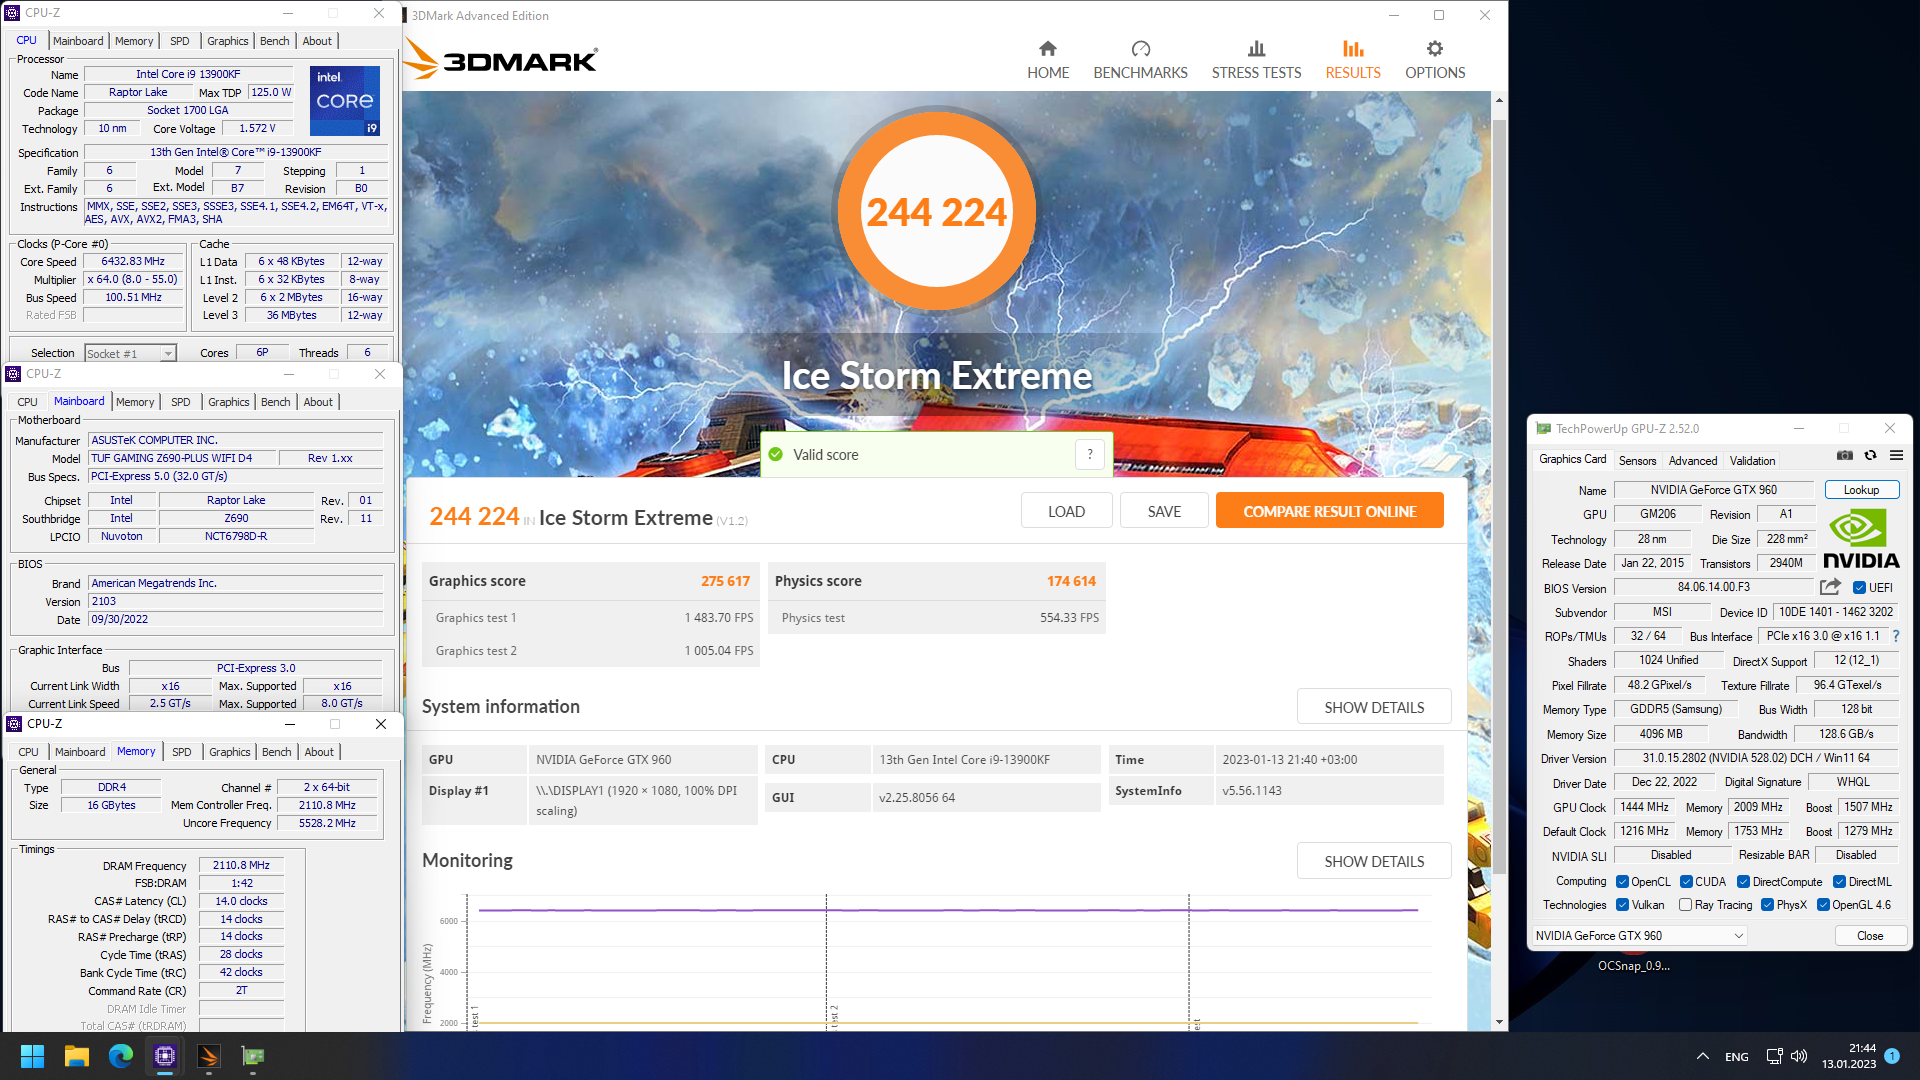The image size is (1920, 1080).
Task: Click the scroll-up arrow in 3DMark
Action: coord(1499,101)
